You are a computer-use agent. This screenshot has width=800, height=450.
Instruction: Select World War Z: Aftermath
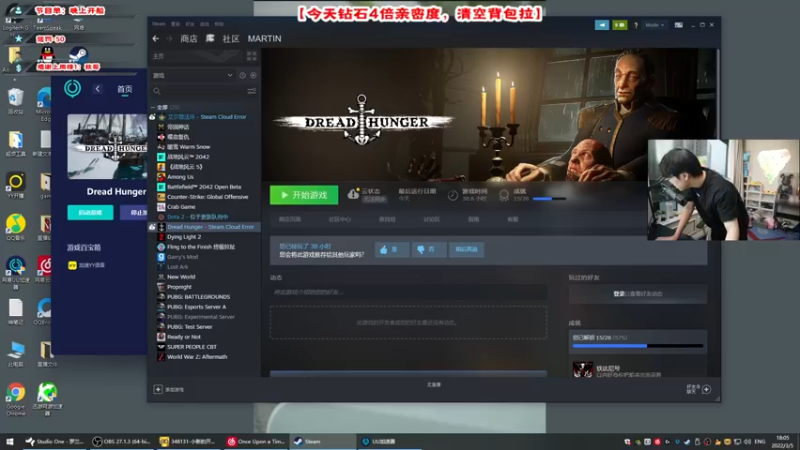[x=197, y=357]
